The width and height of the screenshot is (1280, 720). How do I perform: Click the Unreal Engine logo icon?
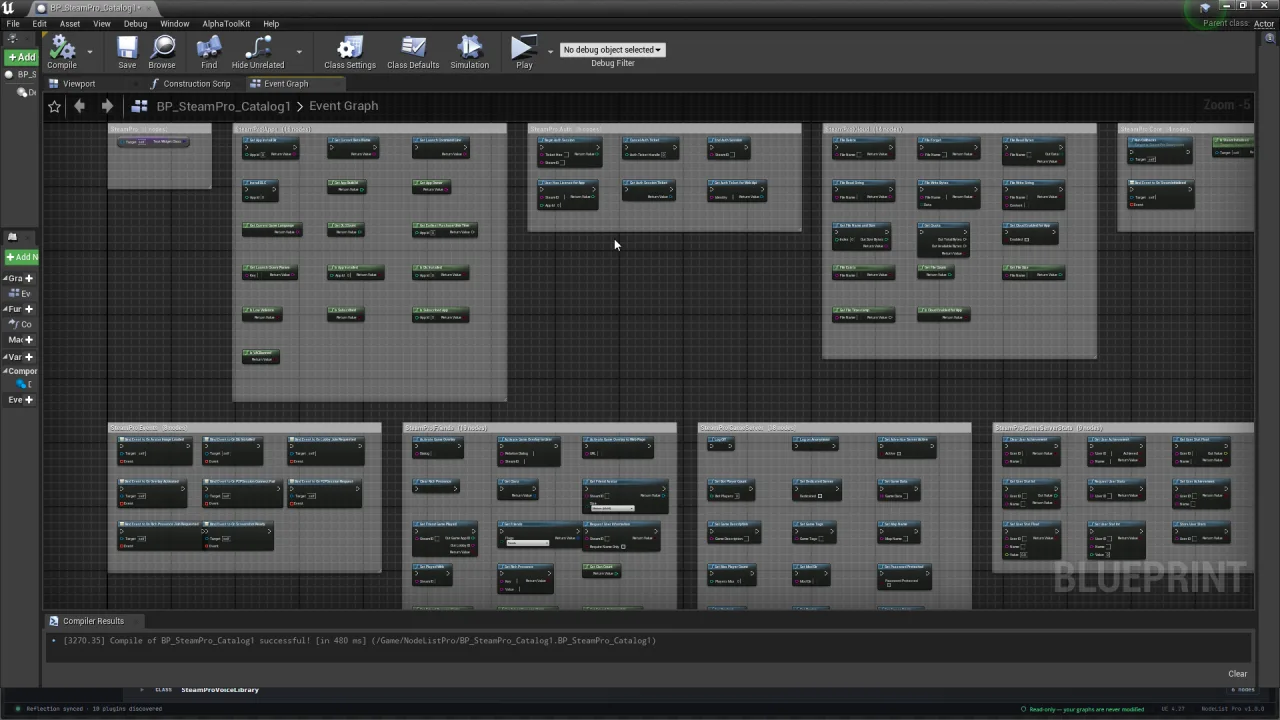[x=8, y=8]
